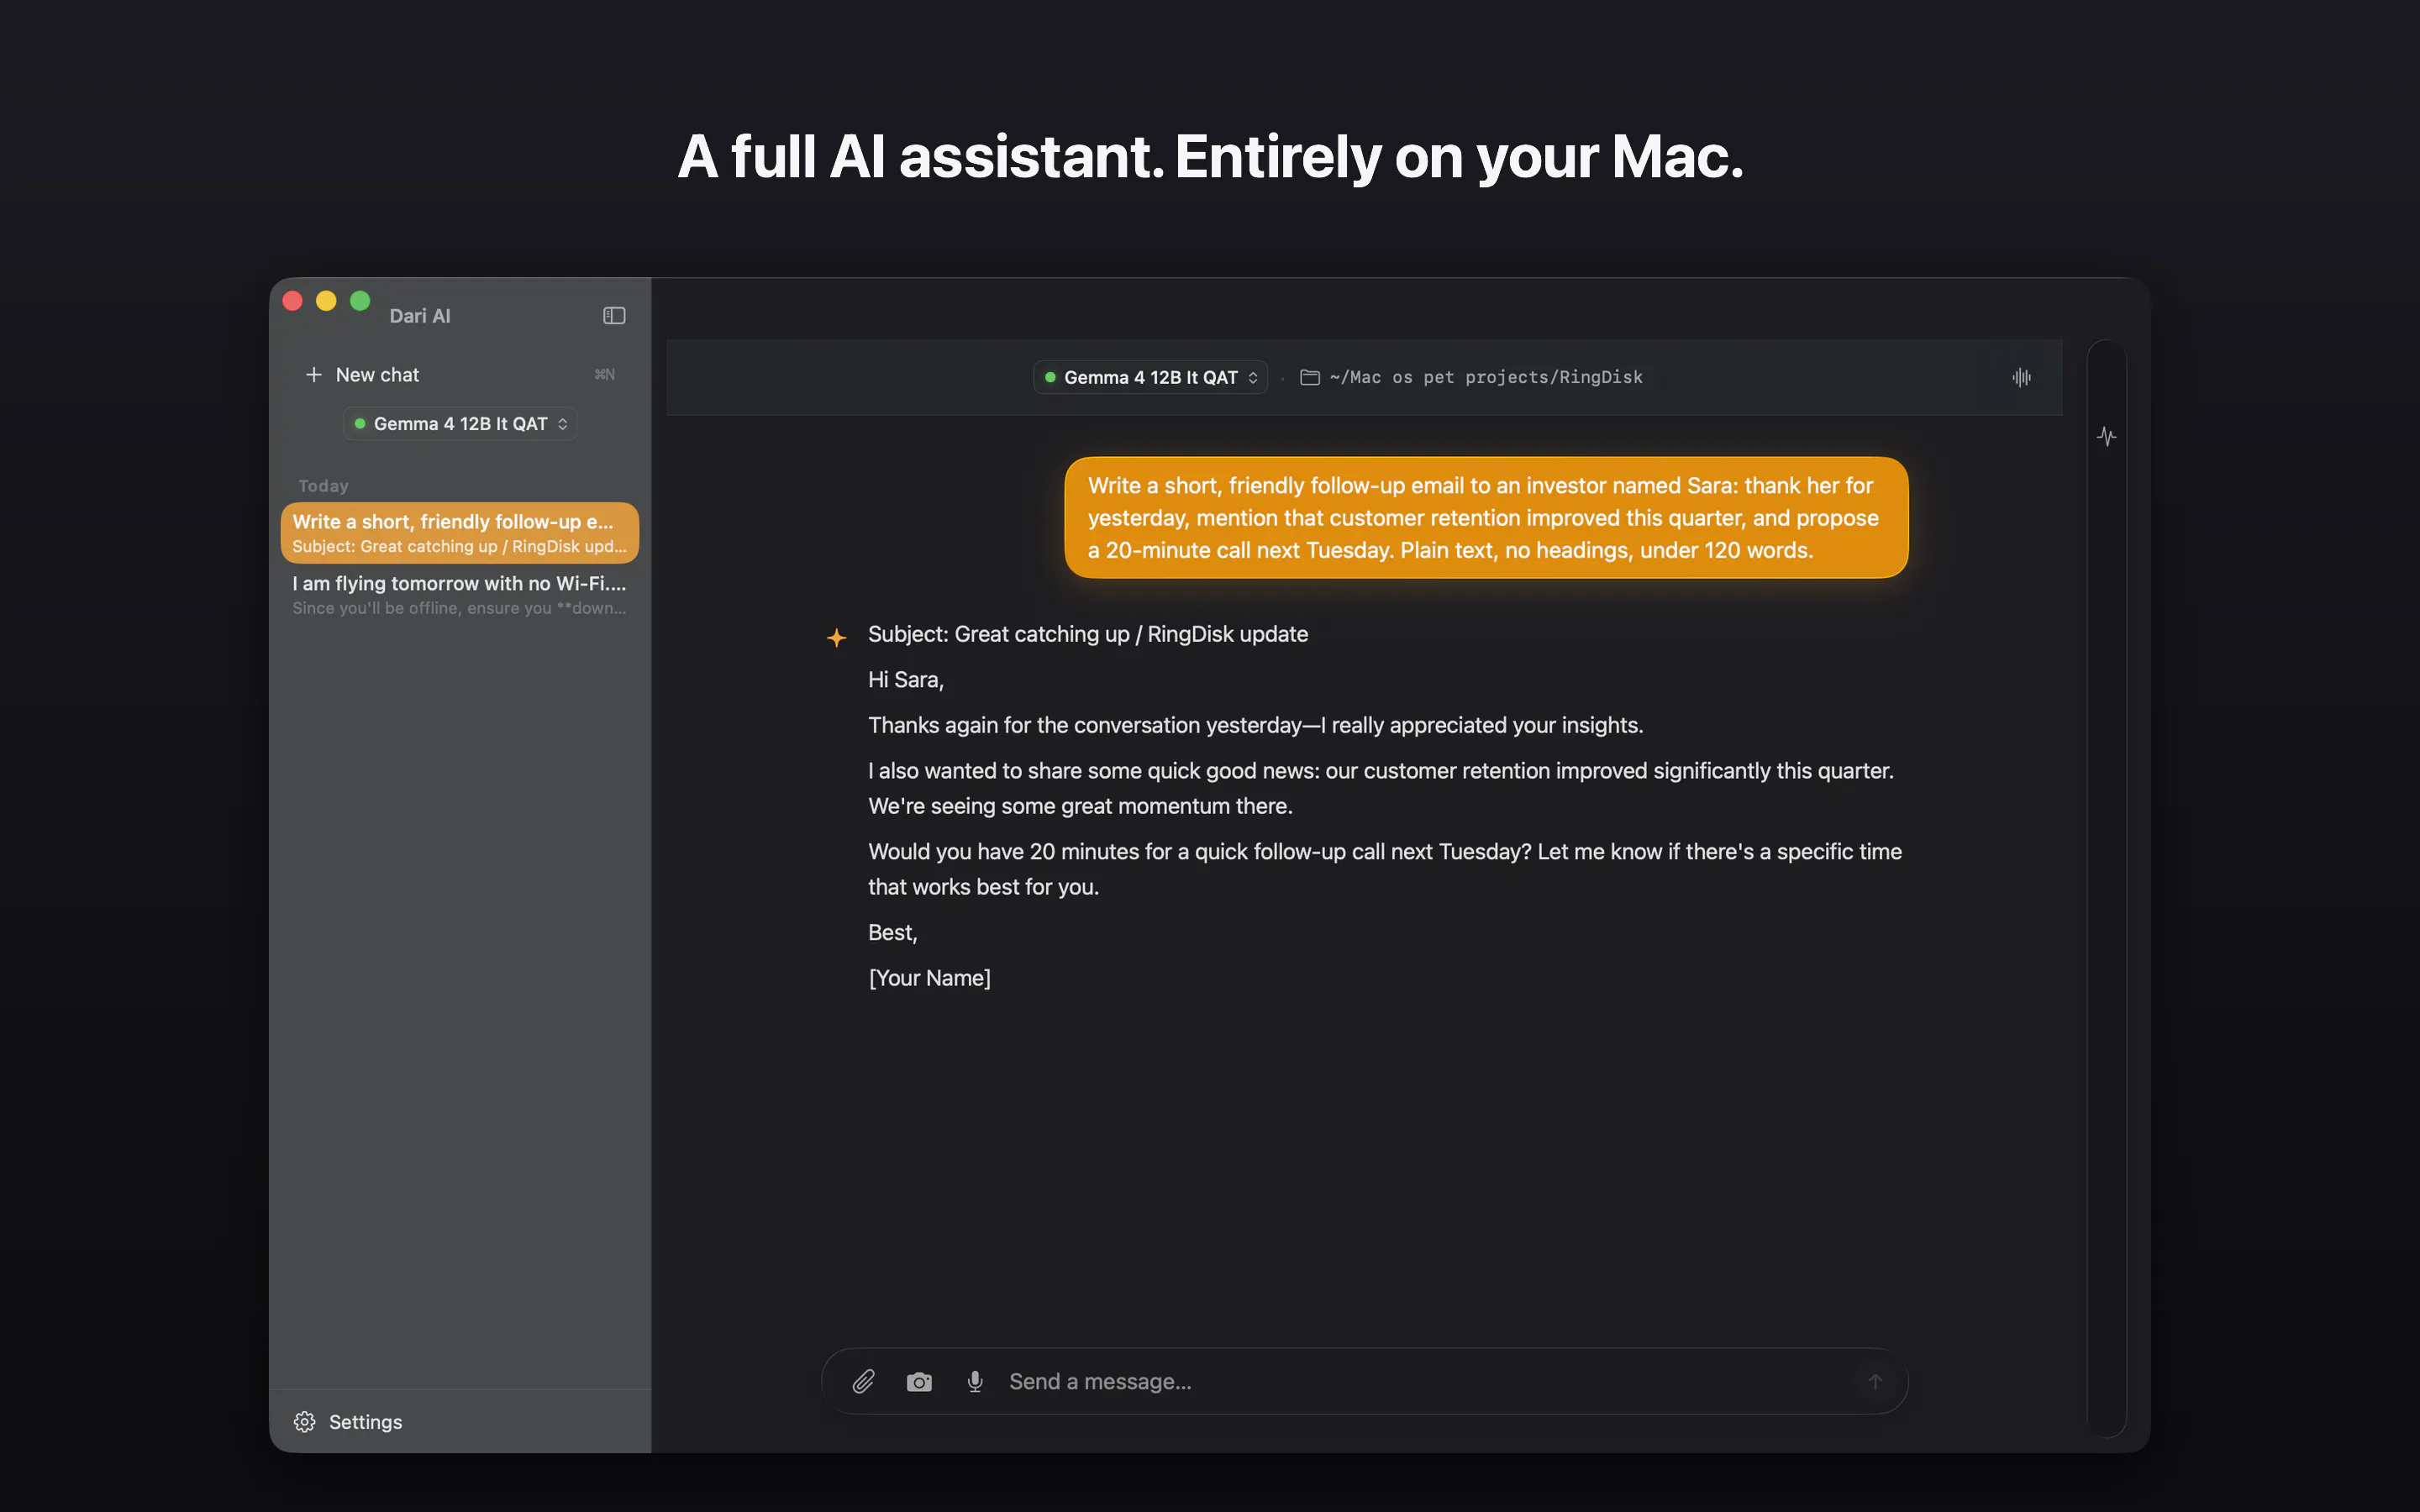Viewport: 2420px width, 1512px height.
Task: Attach a file with the paperclip icon
Action: pos(863,1381)
